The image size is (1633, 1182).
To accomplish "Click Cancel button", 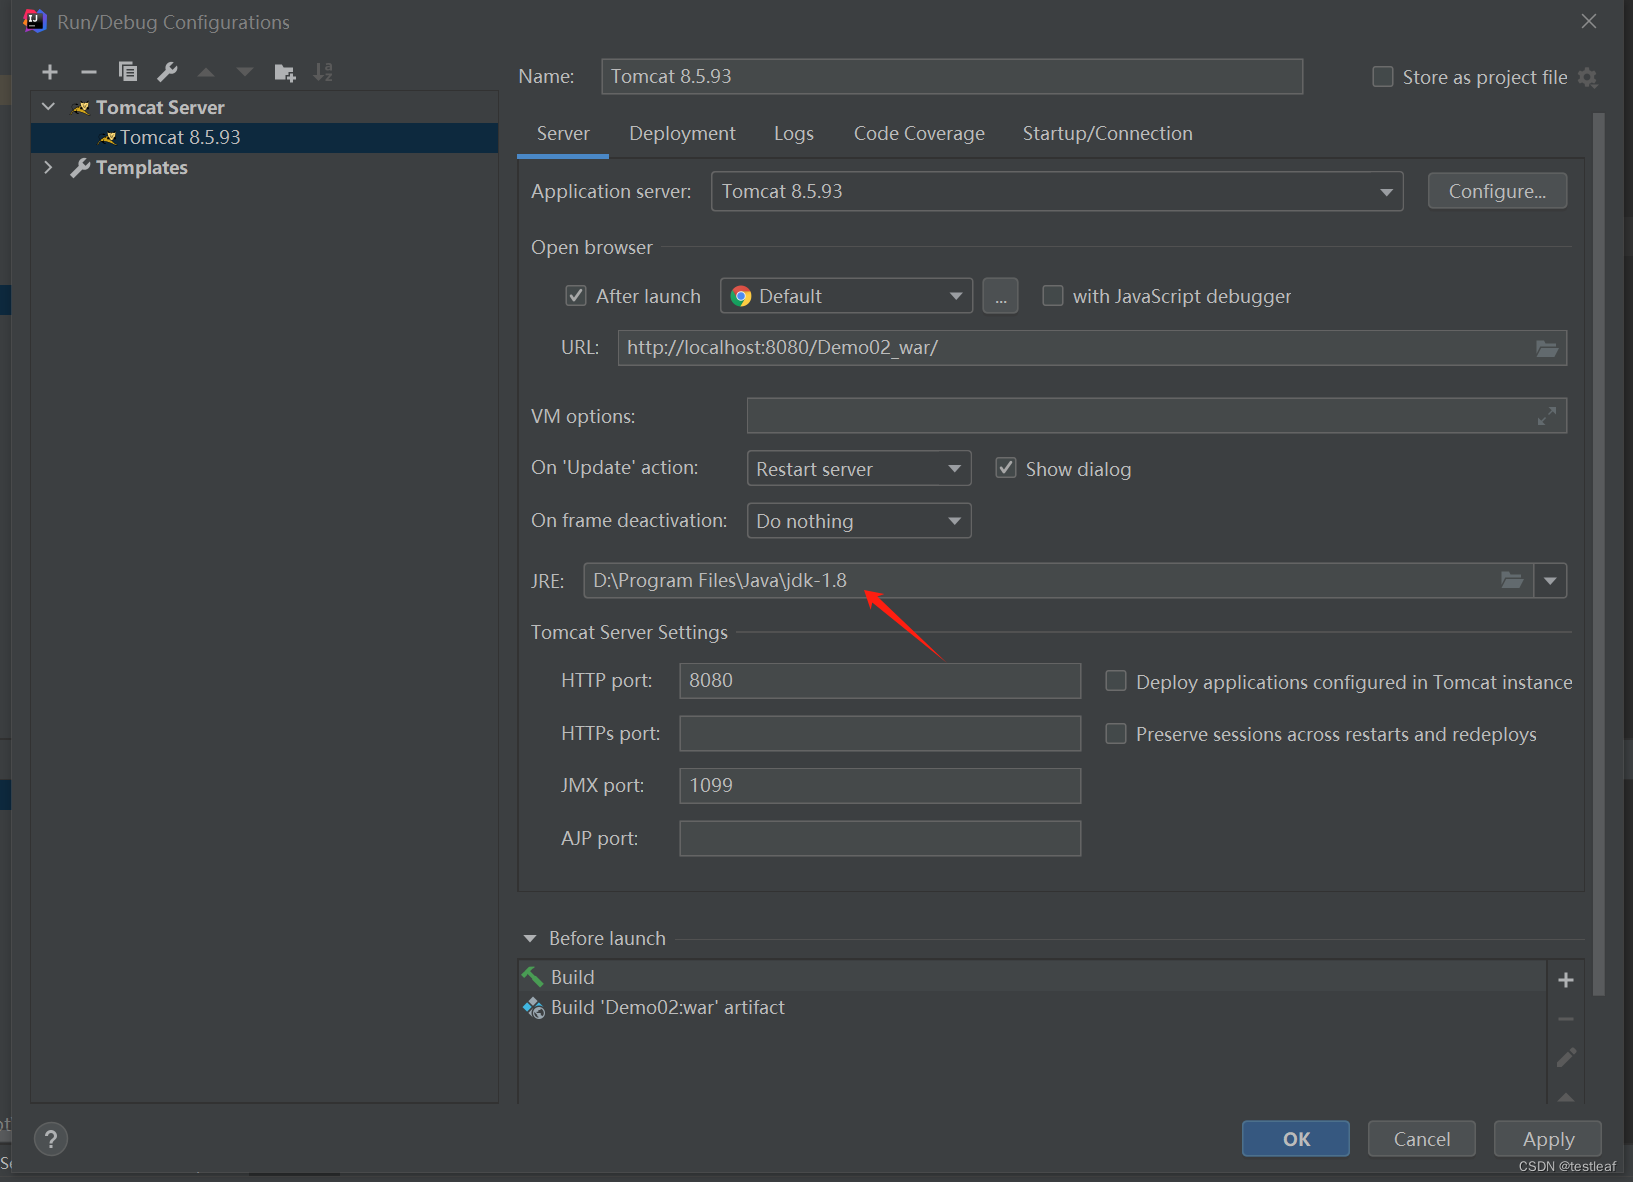I will click(1422, 1138).
